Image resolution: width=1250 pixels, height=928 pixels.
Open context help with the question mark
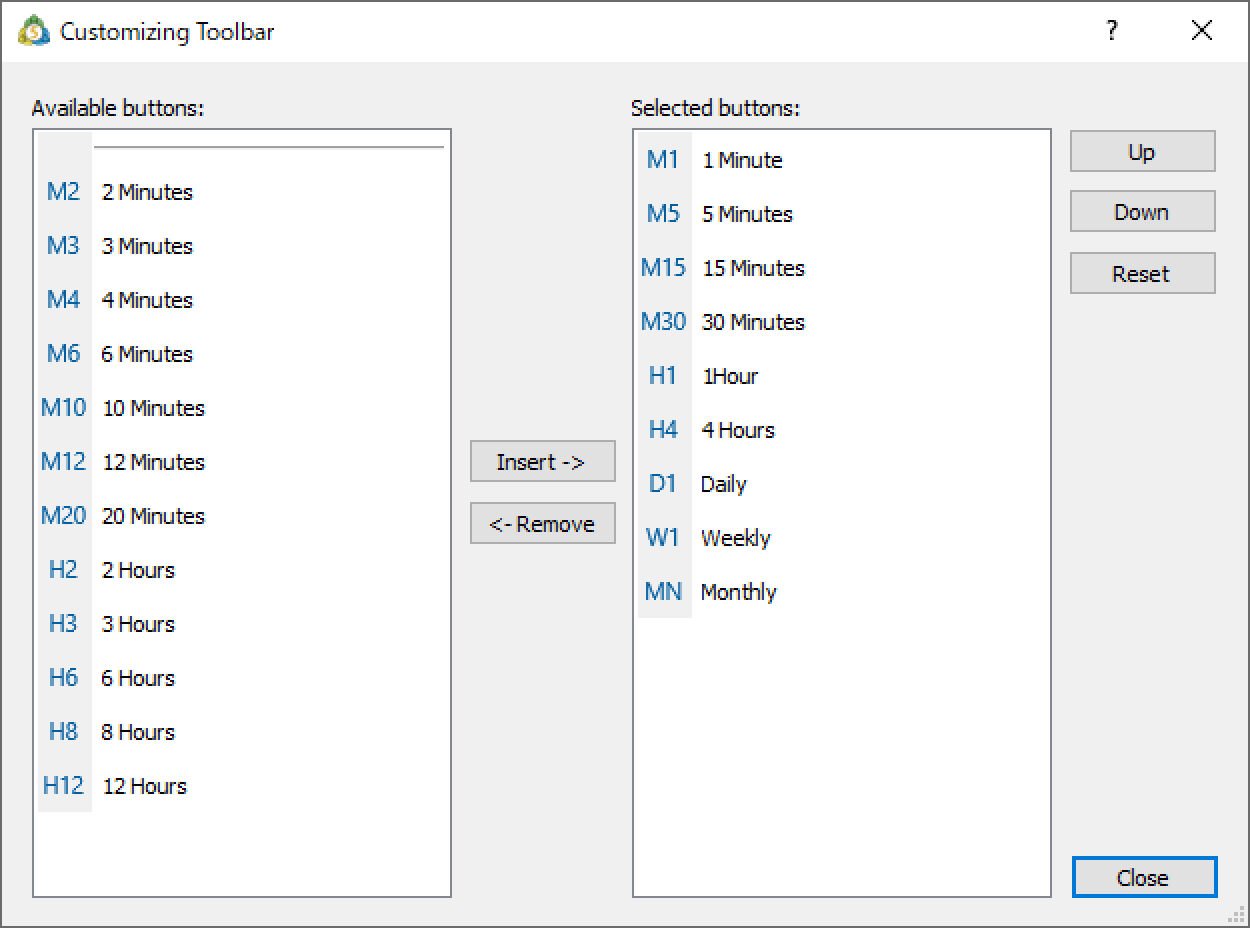click(1112, 31)
